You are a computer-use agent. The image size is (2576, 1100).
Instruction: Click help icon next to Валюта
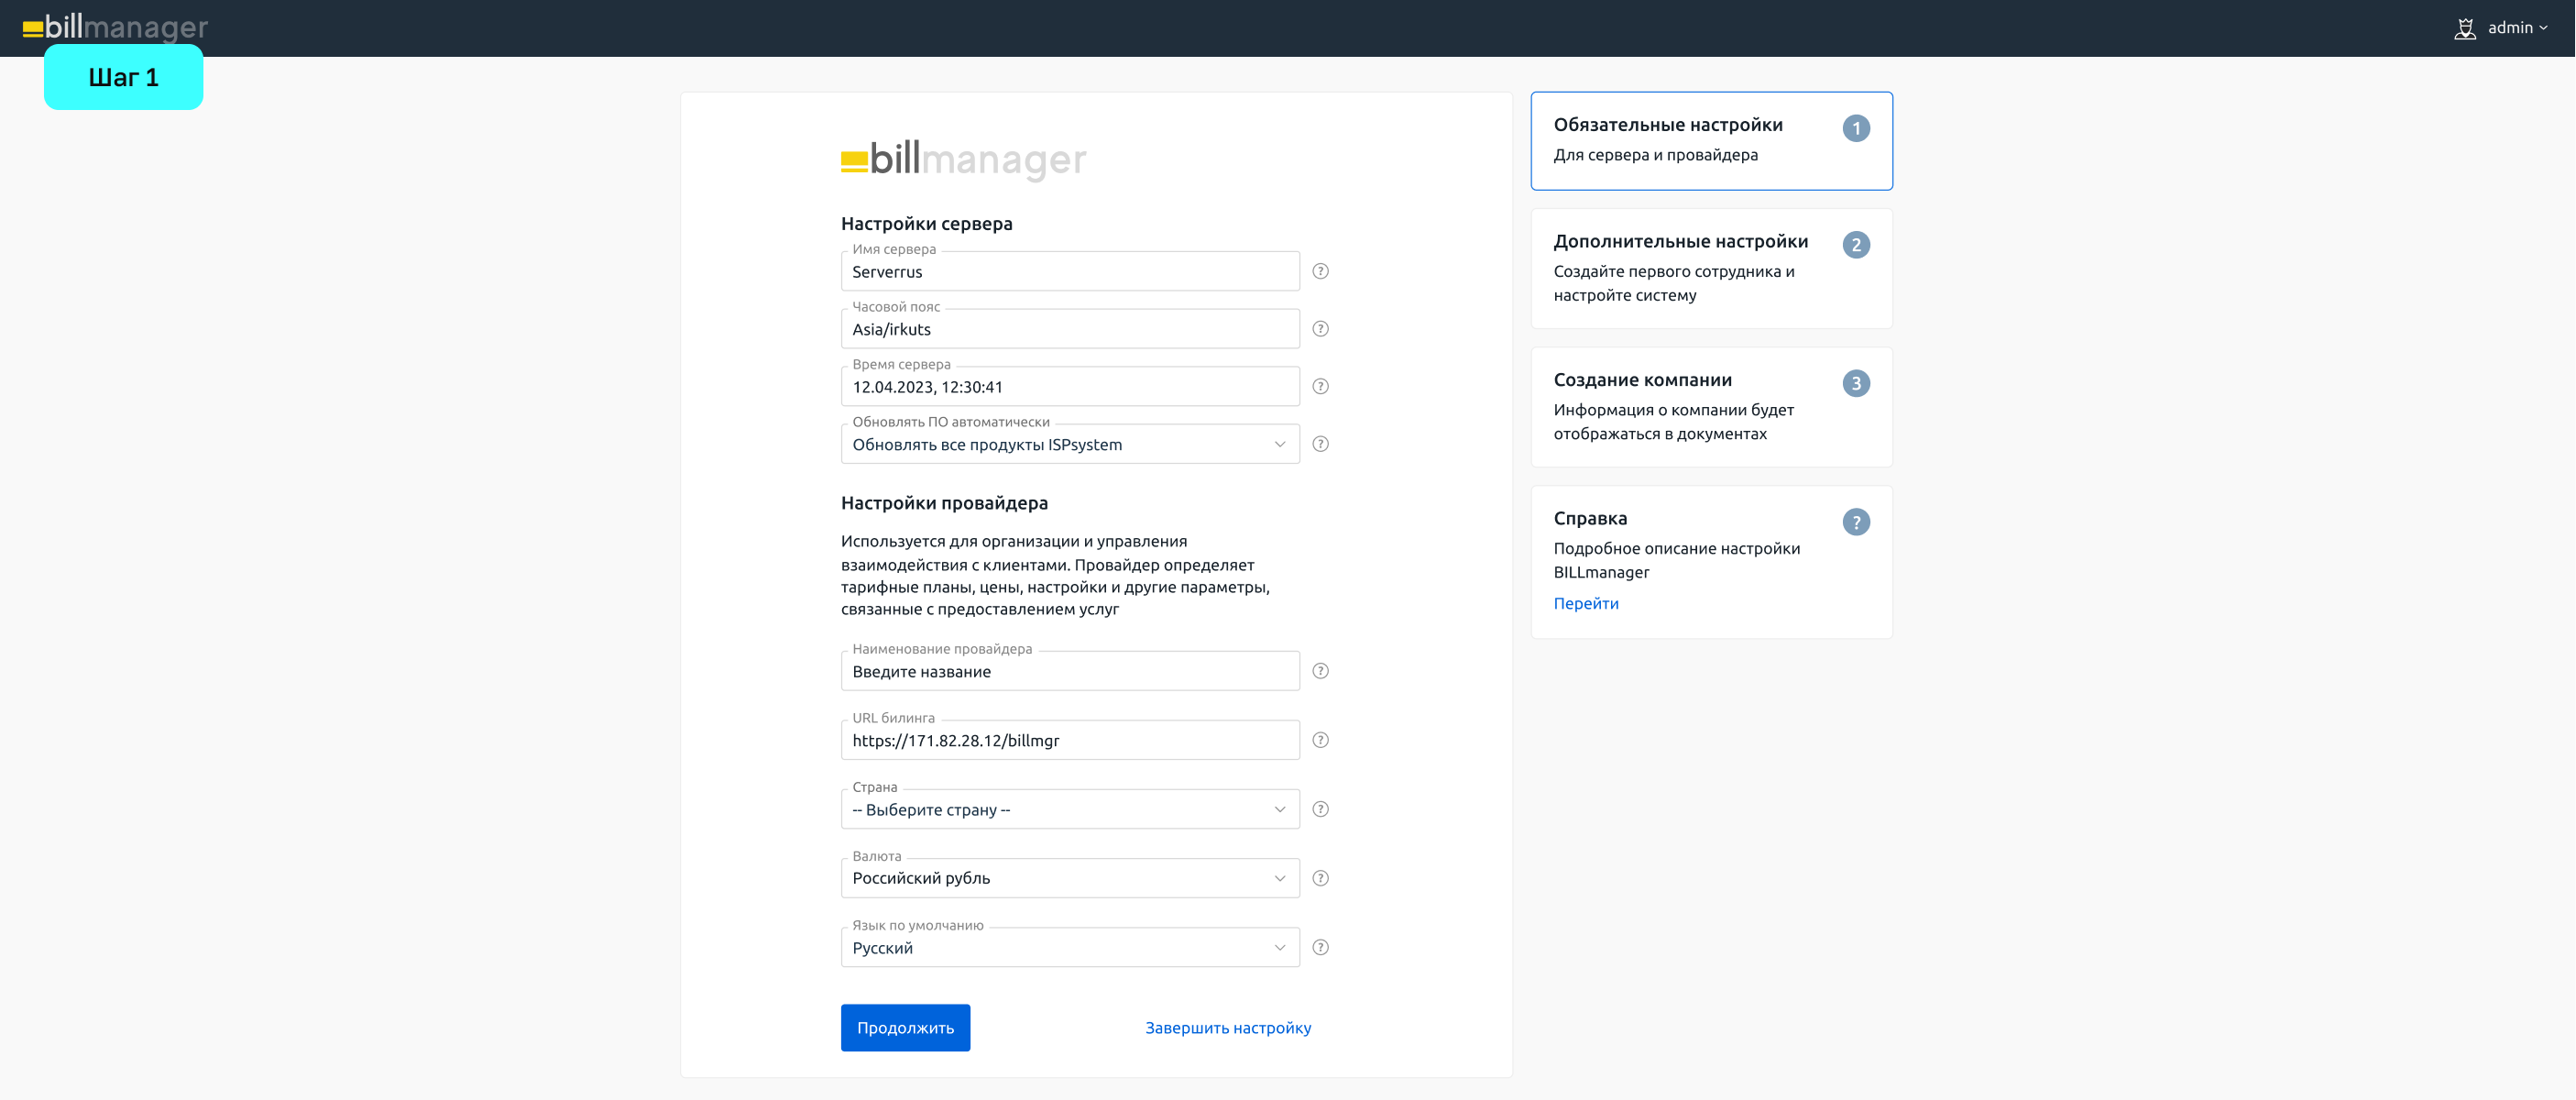[x=1320, y=878]
